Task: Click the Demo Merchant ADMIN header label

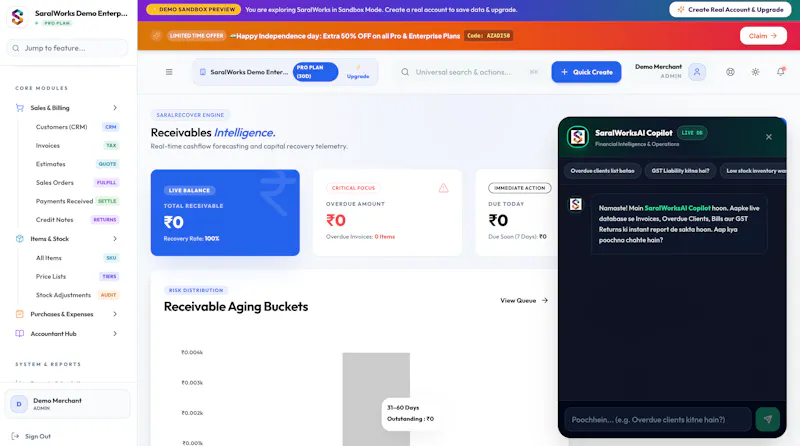Action: [658, 71]
